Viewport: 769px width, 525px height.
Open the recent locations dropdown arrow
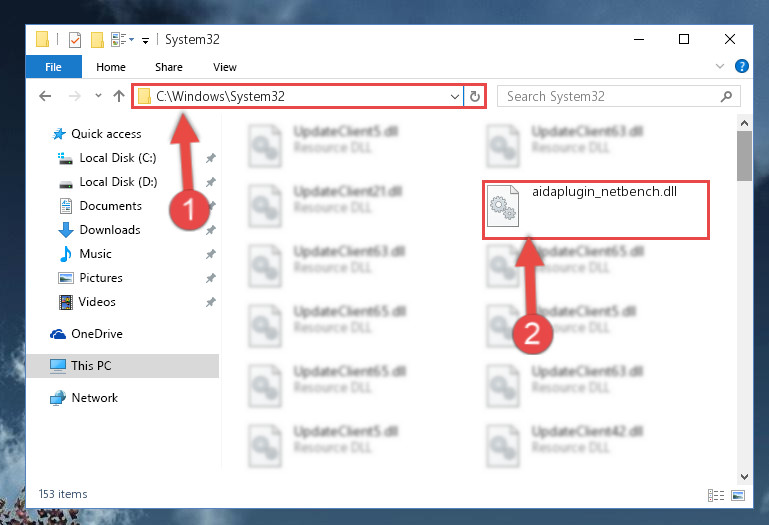tap(98, 96)
